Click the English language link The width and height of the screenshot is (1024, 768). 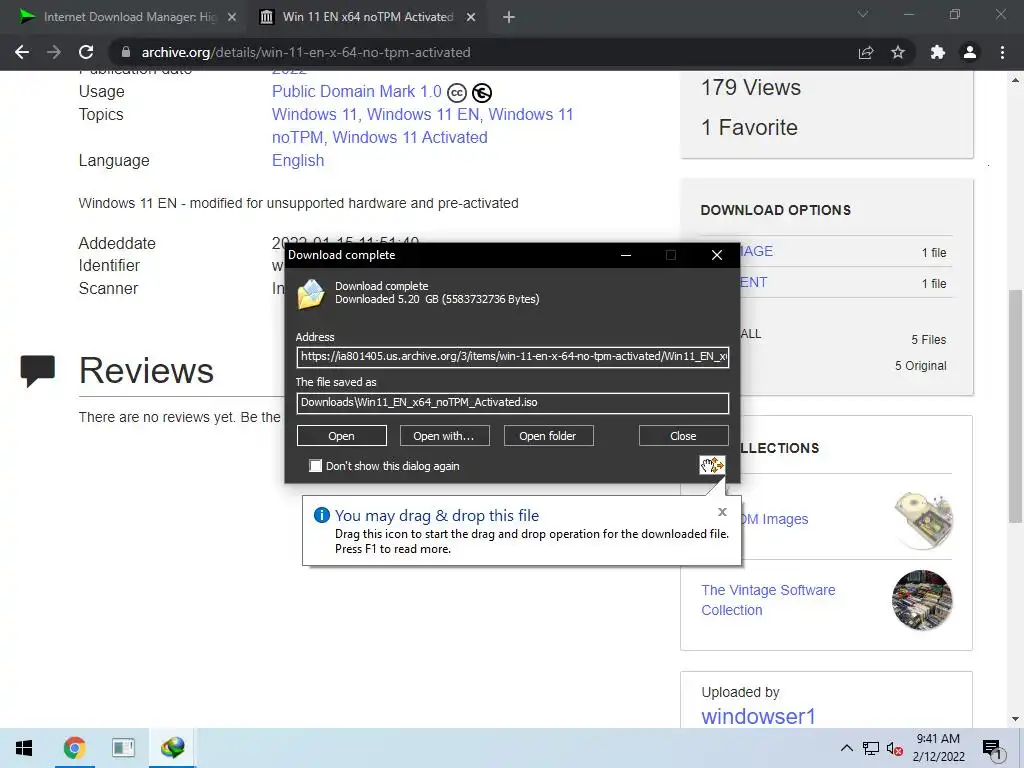[x=298, y=161]
